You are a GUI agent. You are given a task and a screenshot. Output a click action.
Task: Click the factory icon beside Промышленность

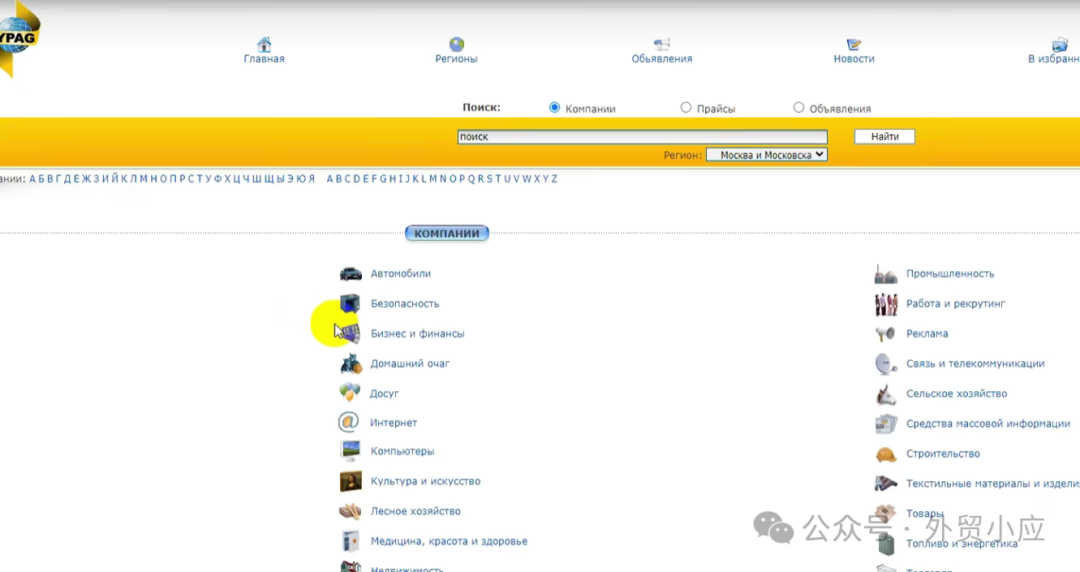coord(885,274)
